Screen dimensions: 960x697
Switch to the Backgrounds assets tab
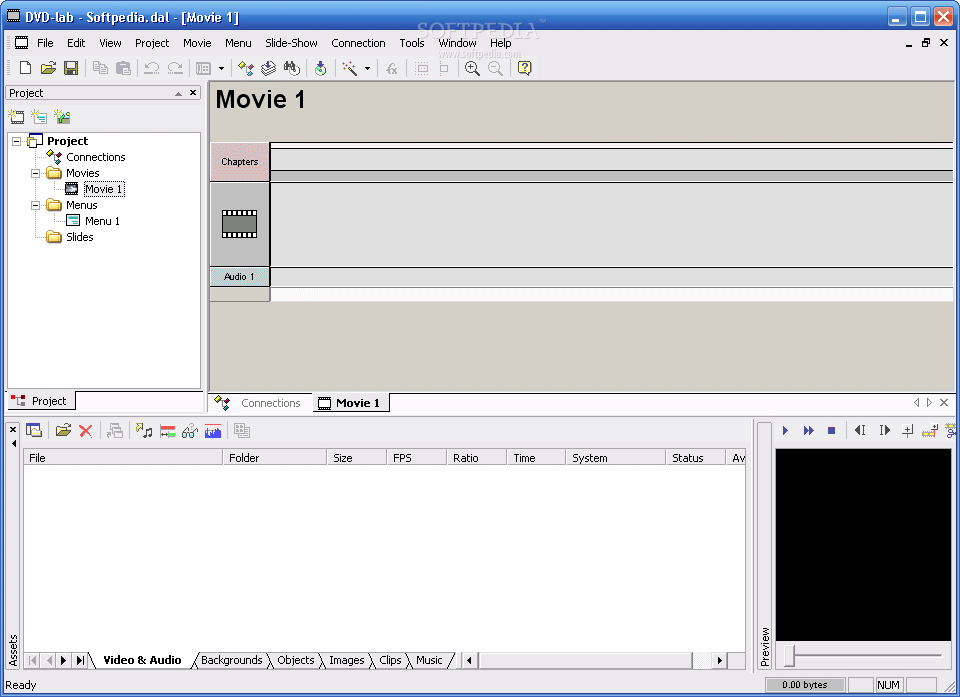pyautogui.click(x=231, y=660)
